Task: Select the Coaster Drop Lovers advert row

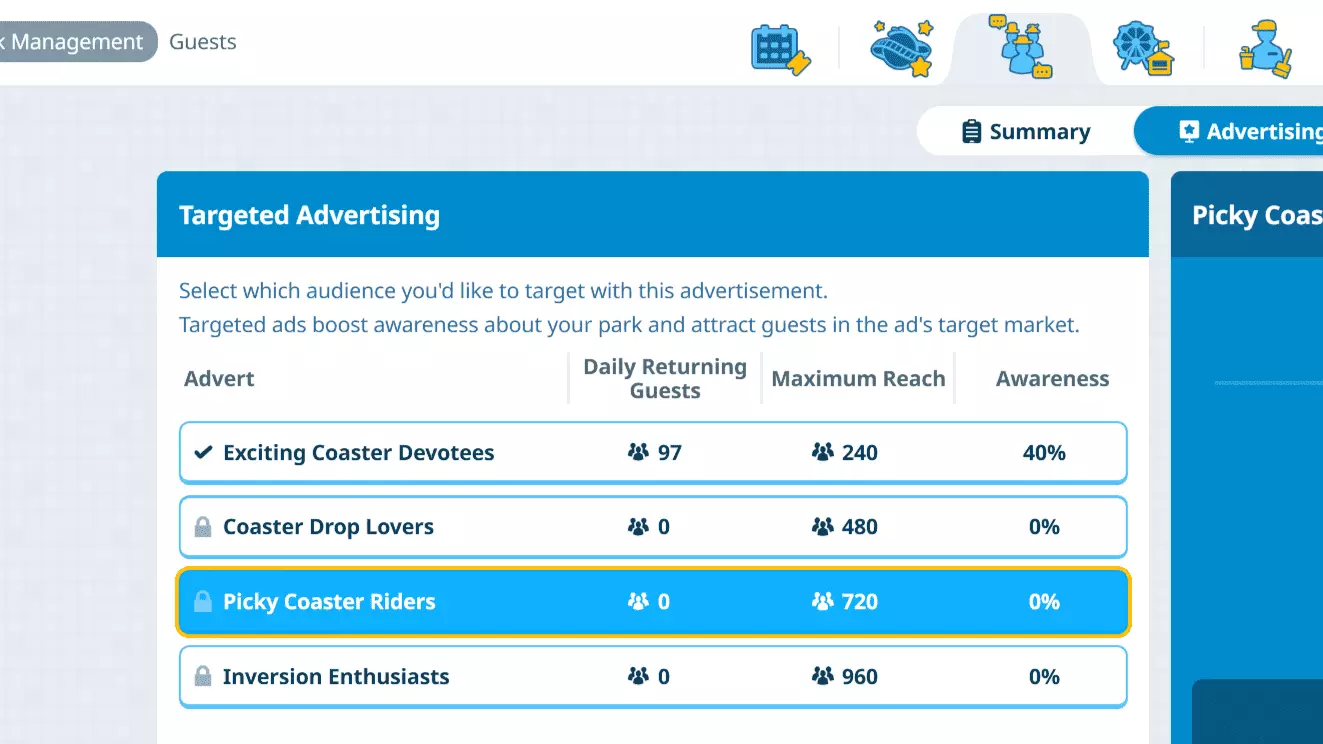Action: pyautogui.click(x=652, y=527)
